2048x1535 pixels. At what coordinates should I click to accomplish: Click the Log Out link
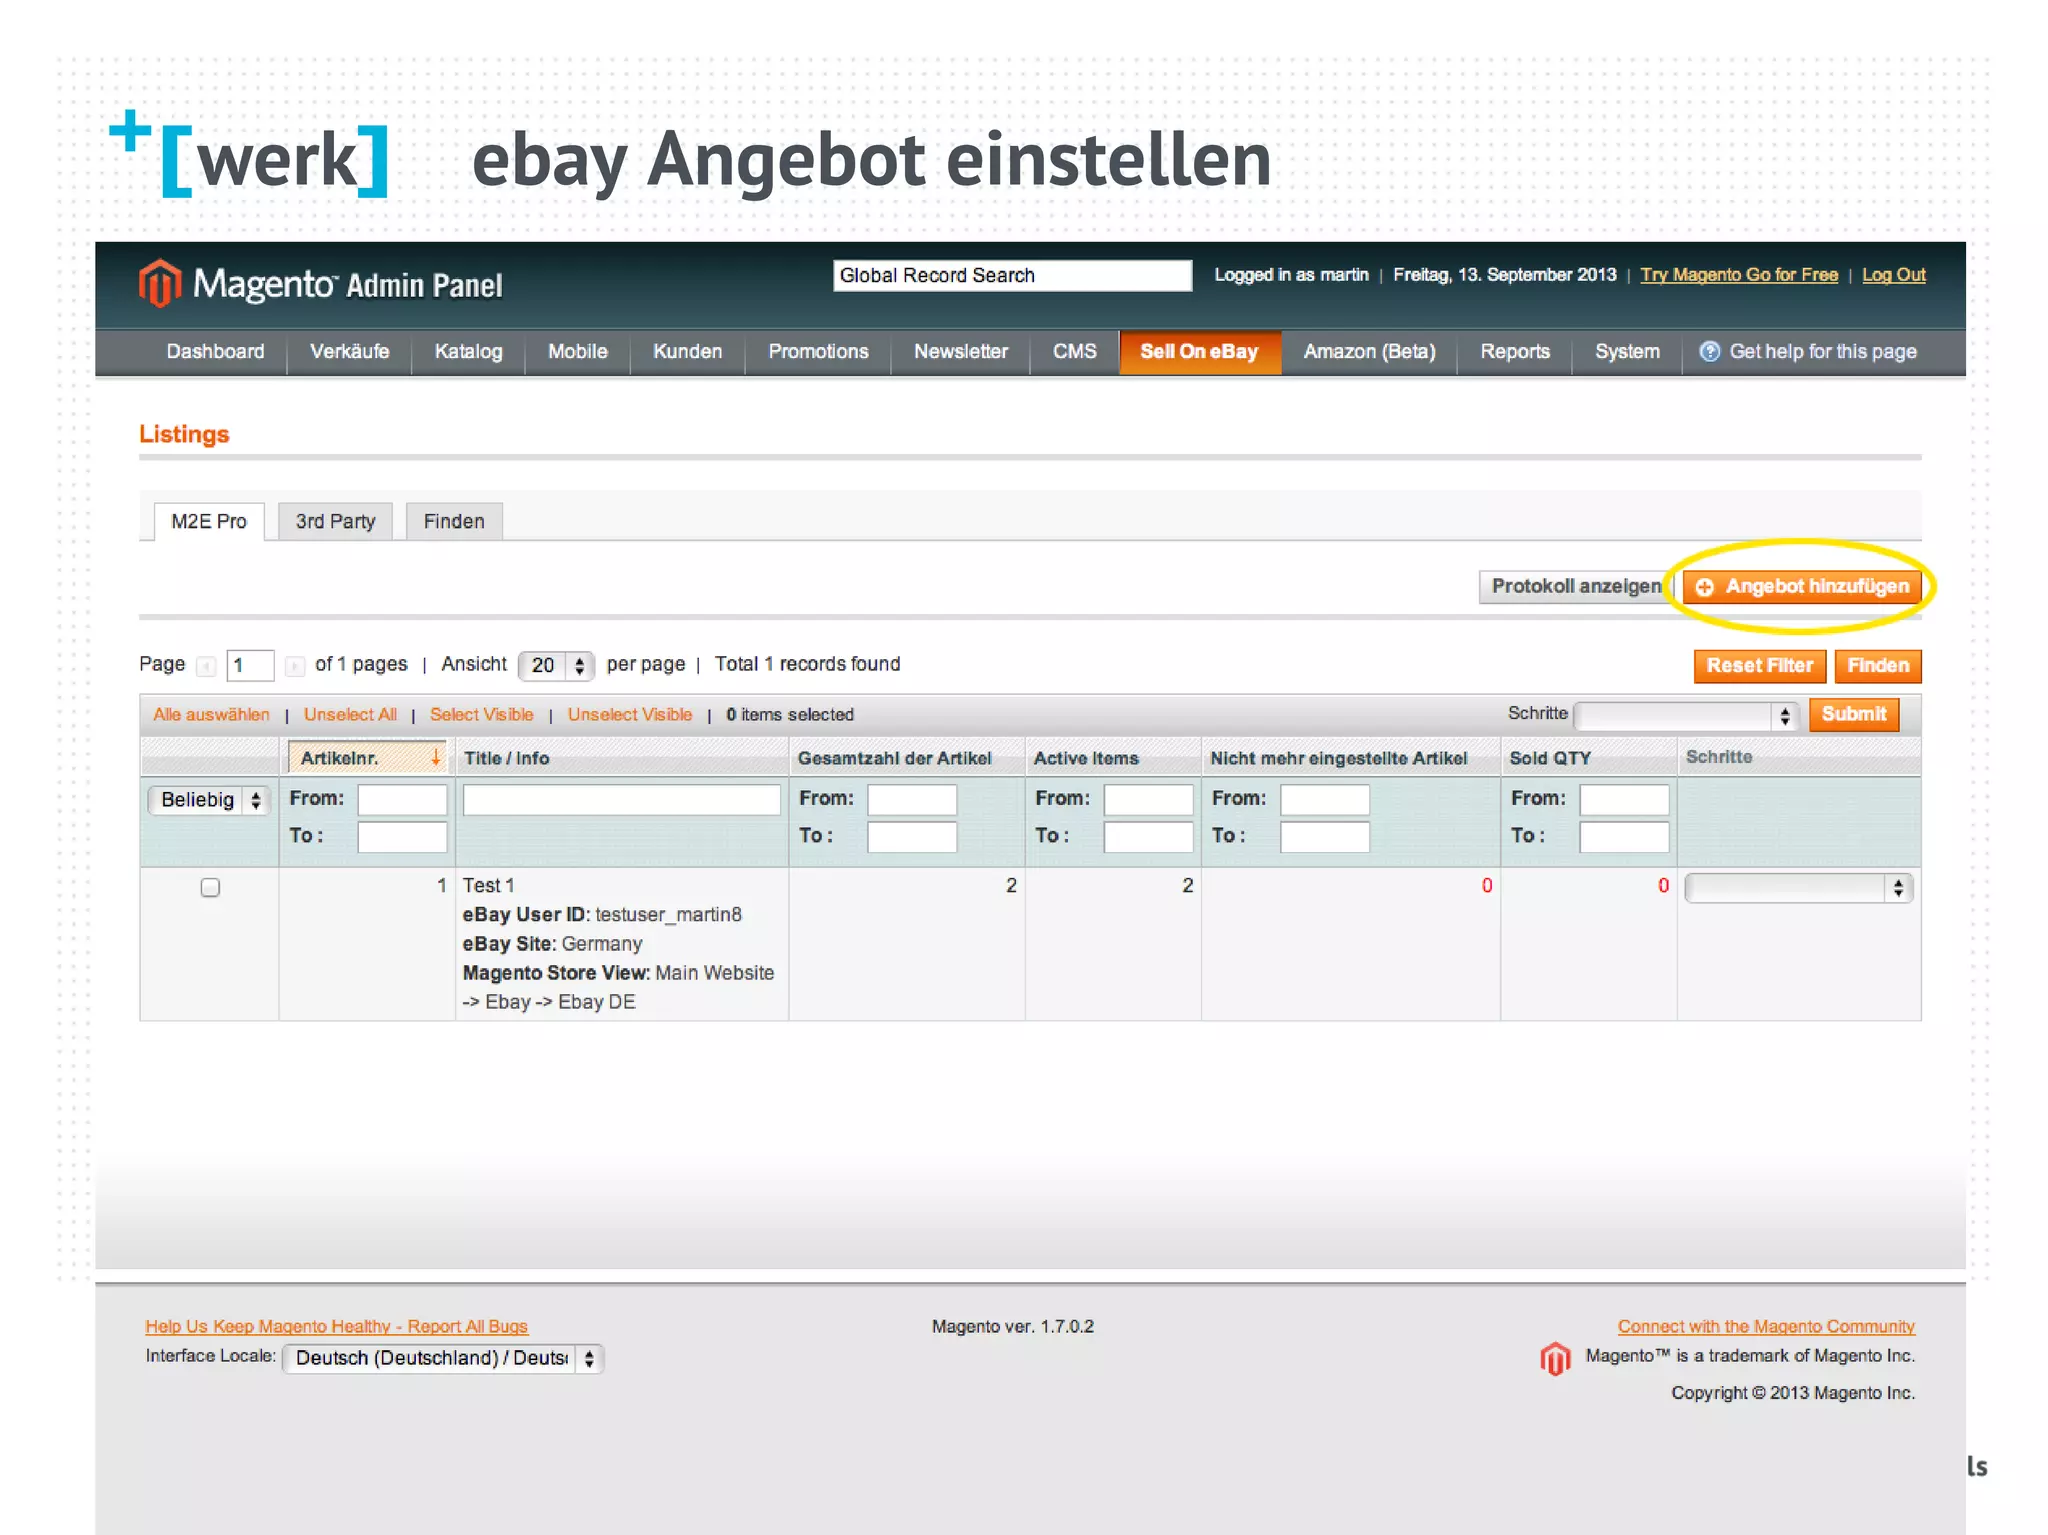[x=1893, y=275]
